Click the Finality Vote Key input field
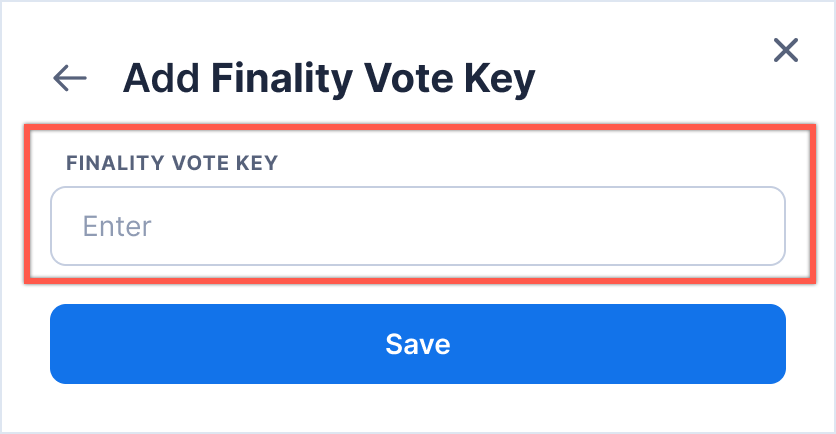 [417, 226]
